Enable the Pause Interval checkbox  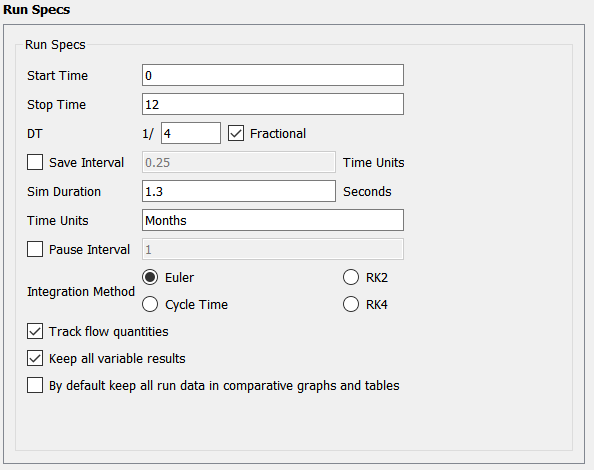pos(35,249)
